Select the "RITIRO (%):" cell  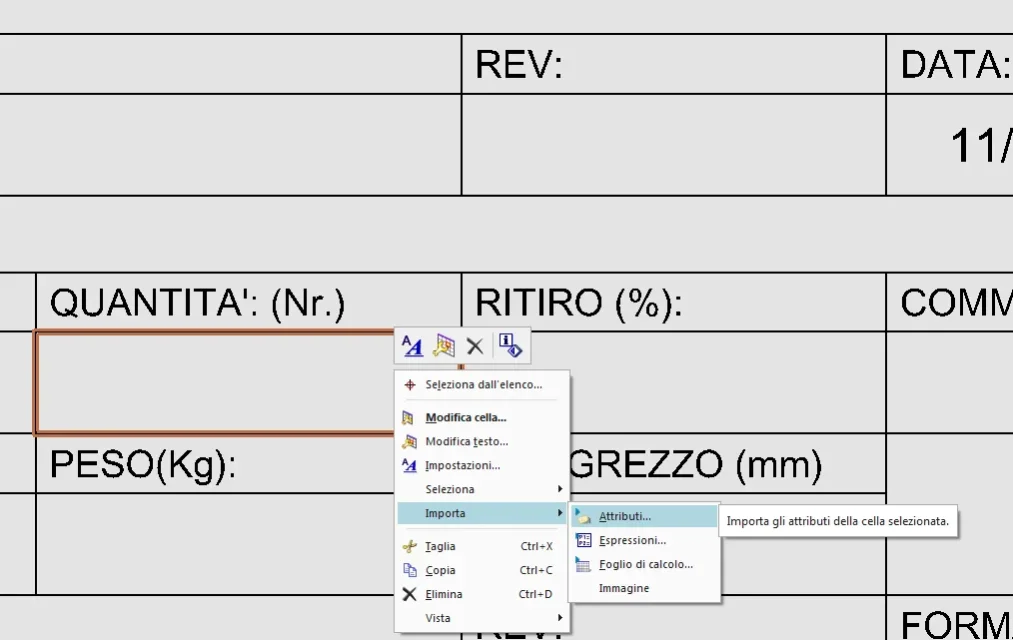pyautogui.click(x=674, y=302)
